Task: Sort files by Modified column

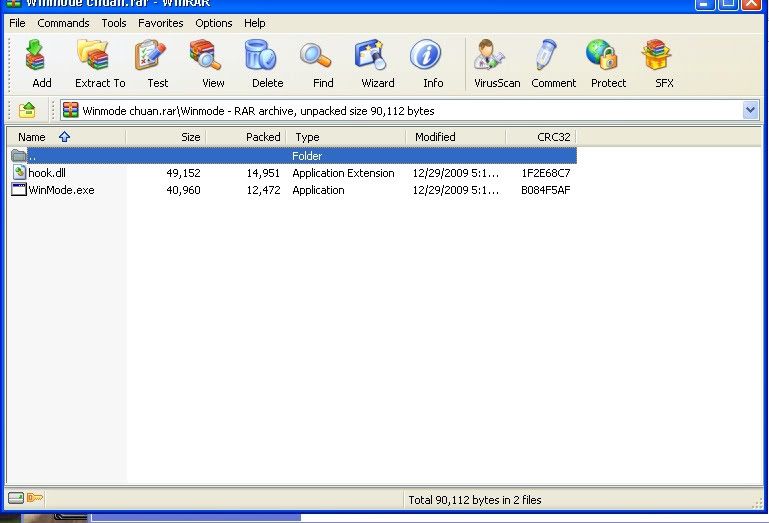Action: tap(456, 137)
